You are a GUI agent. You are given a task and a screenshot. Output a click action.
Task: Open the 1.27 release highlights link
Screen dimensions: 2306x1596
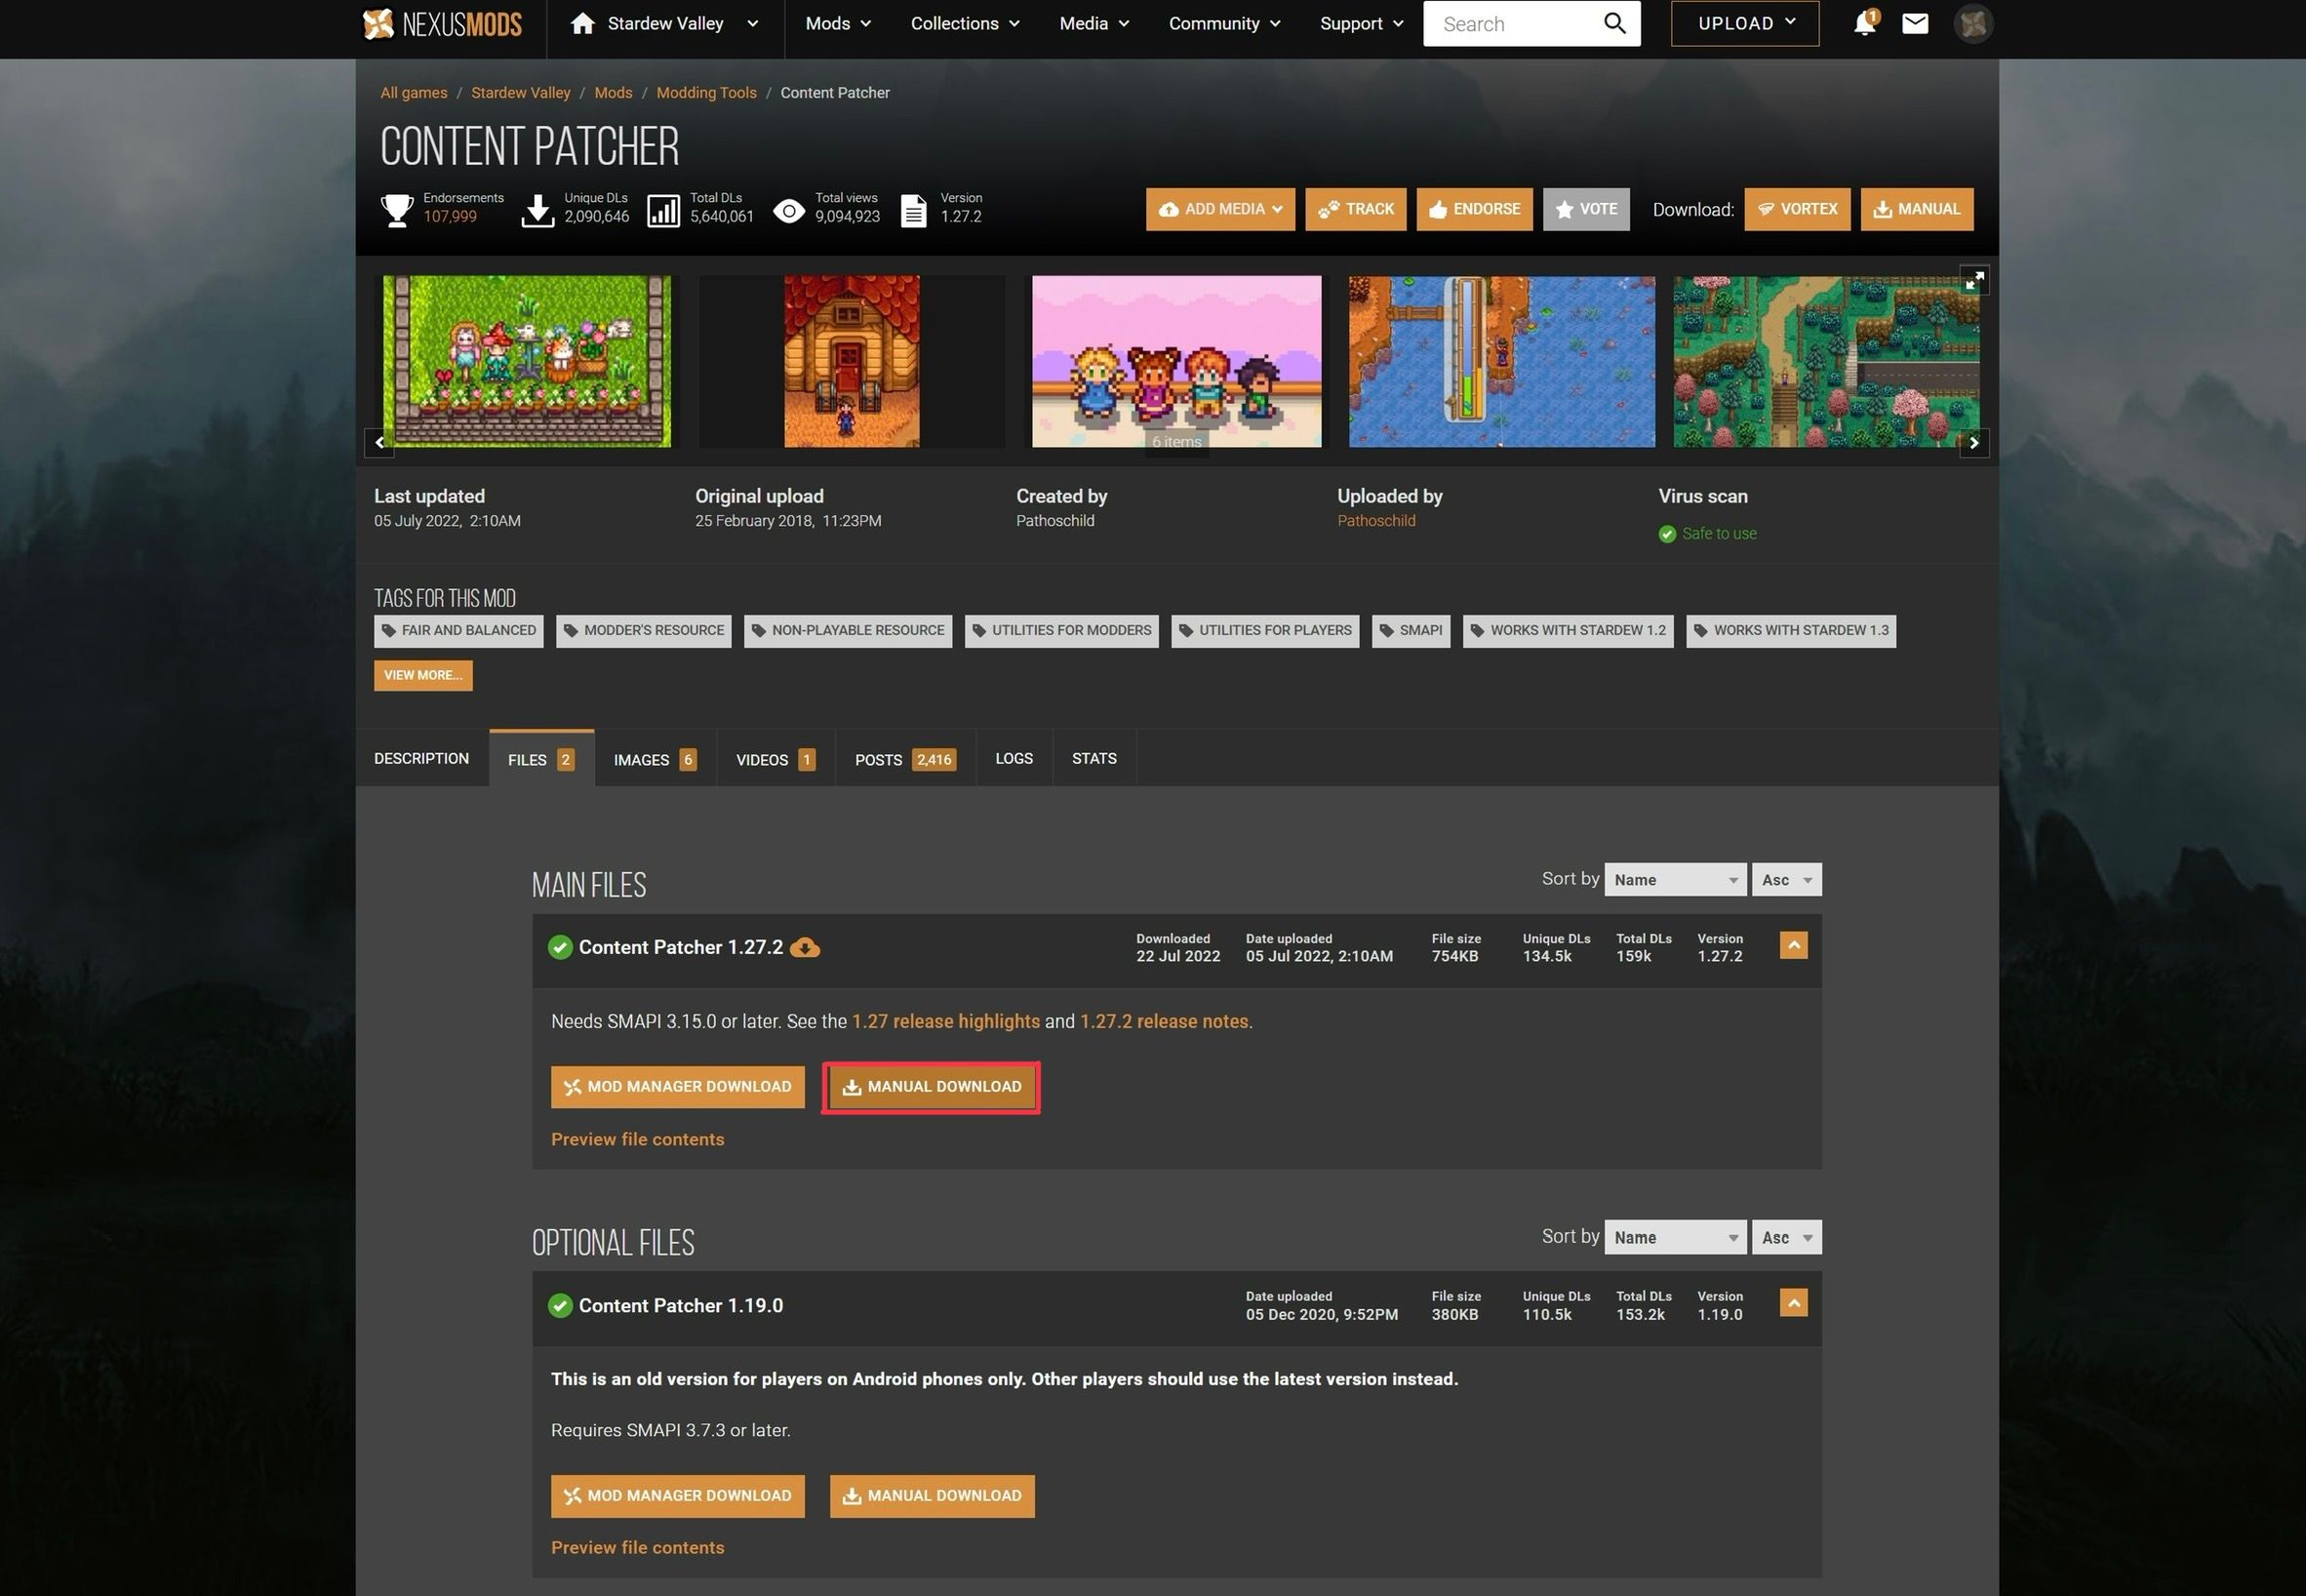(x=946, y=1021)
